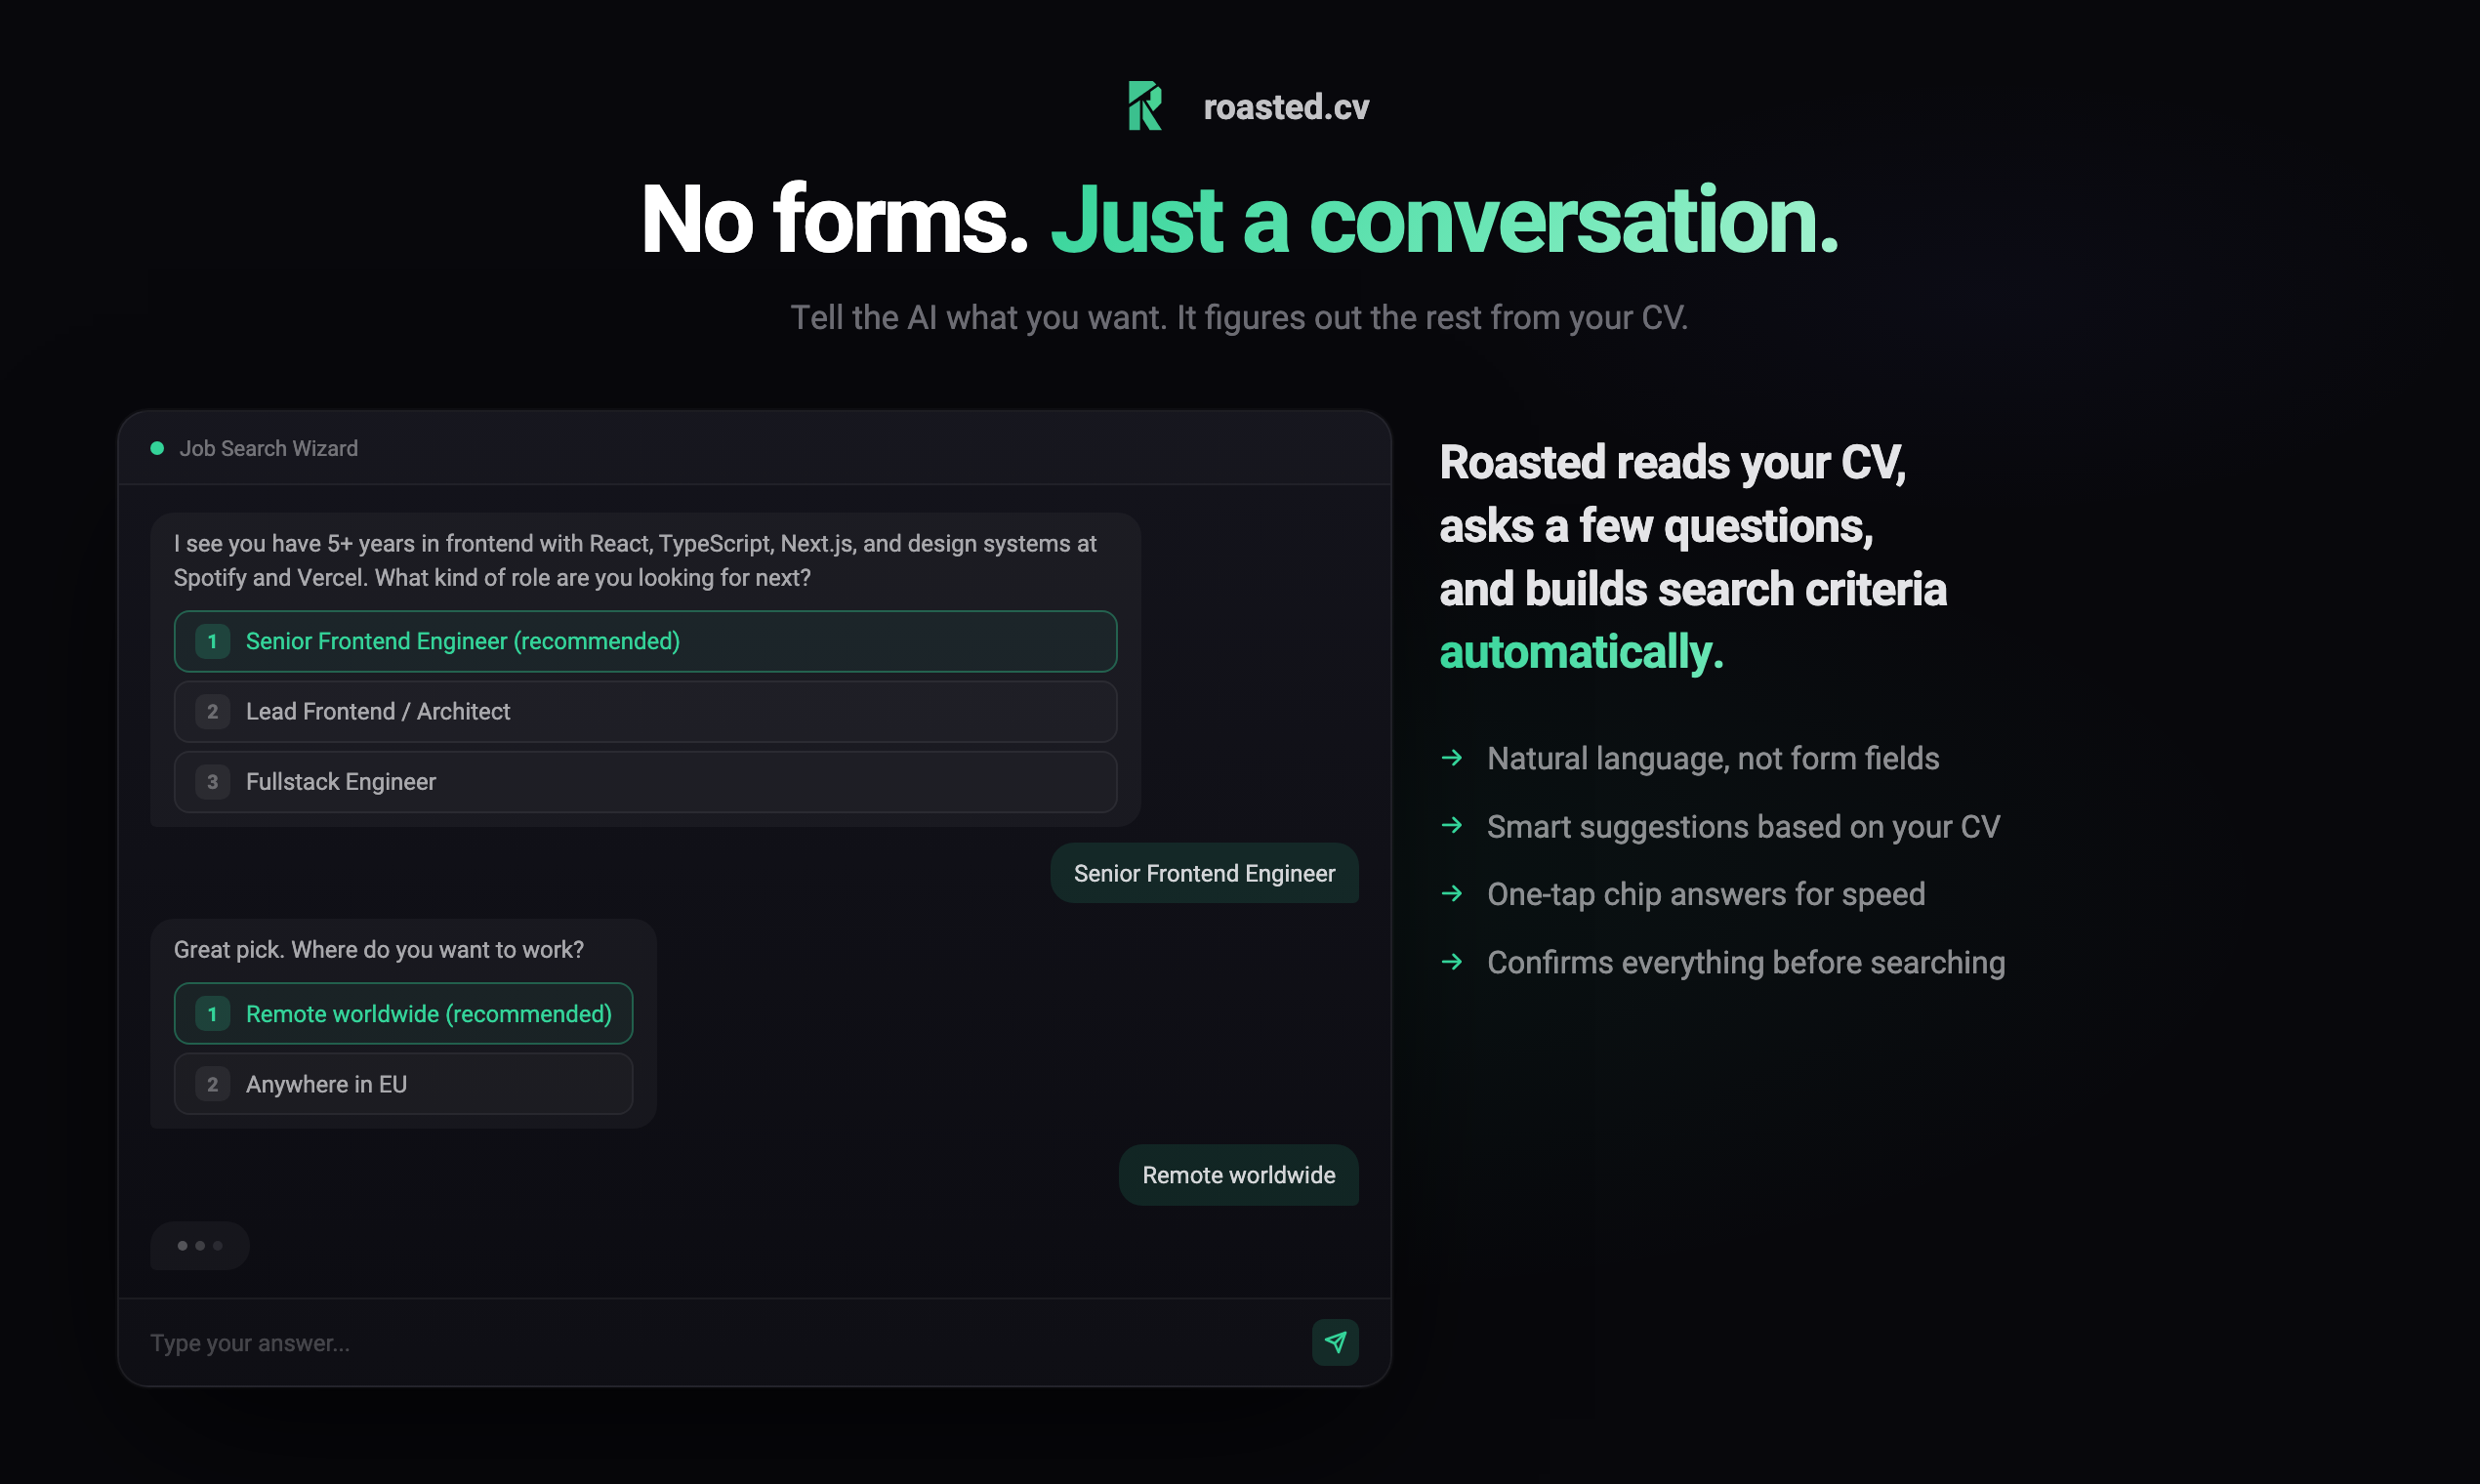Select the "Fullstack Engineer" option
Screen dimensions: 2480x1484
[645, 782]
